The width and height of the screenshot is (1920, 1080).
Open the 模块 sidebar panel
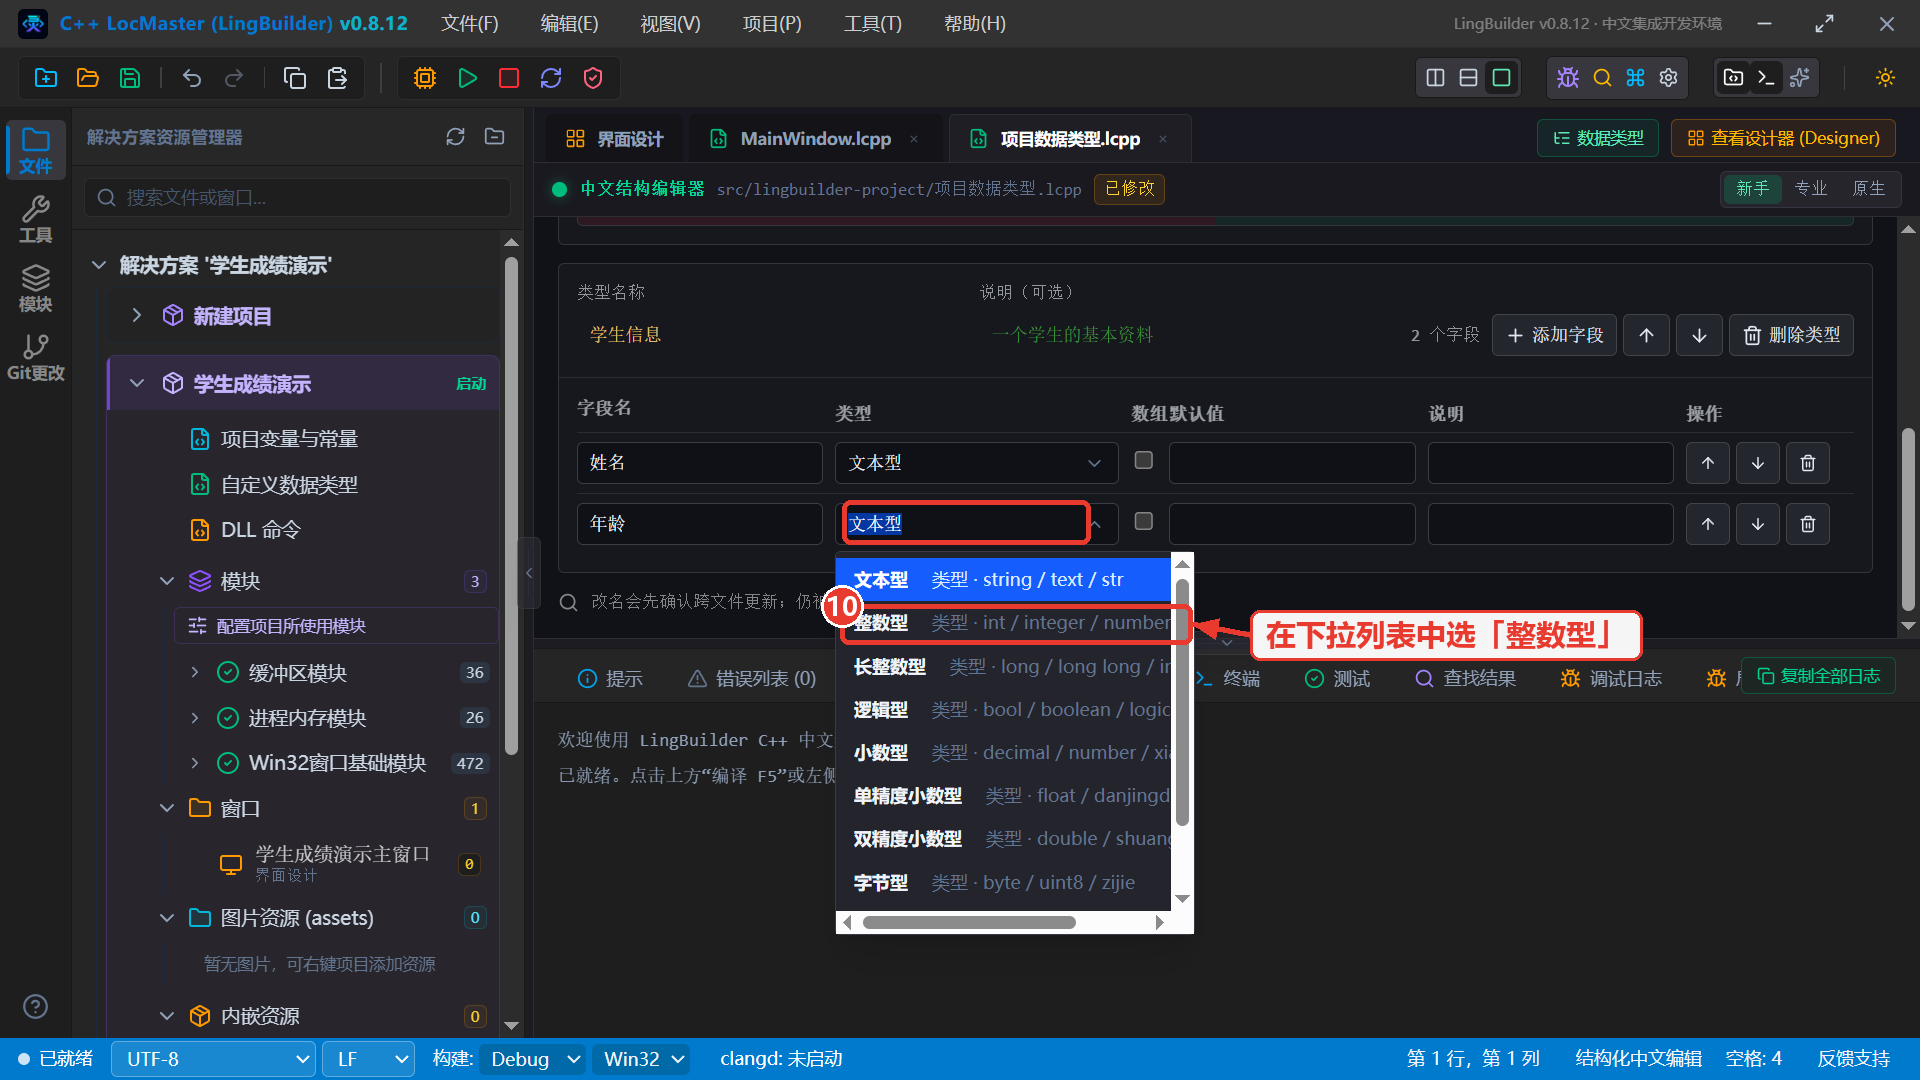(35, 289)
